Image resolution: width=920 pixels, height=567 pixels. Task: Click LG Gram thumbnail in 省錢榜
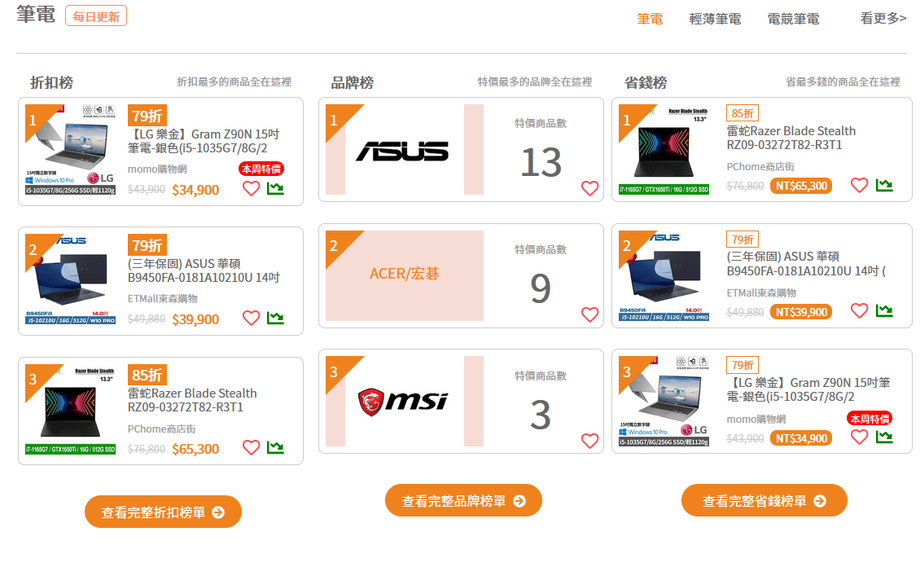pyautogui.click(x=664, y=401)
